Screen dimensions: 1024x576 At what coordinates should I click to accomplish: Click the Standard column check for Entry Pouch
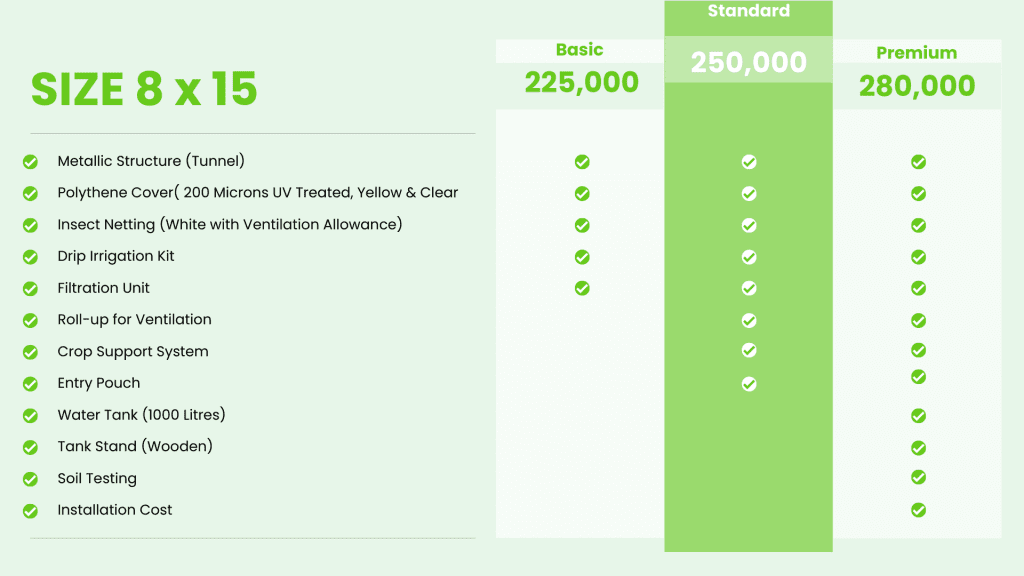click(x=749, y=384)
